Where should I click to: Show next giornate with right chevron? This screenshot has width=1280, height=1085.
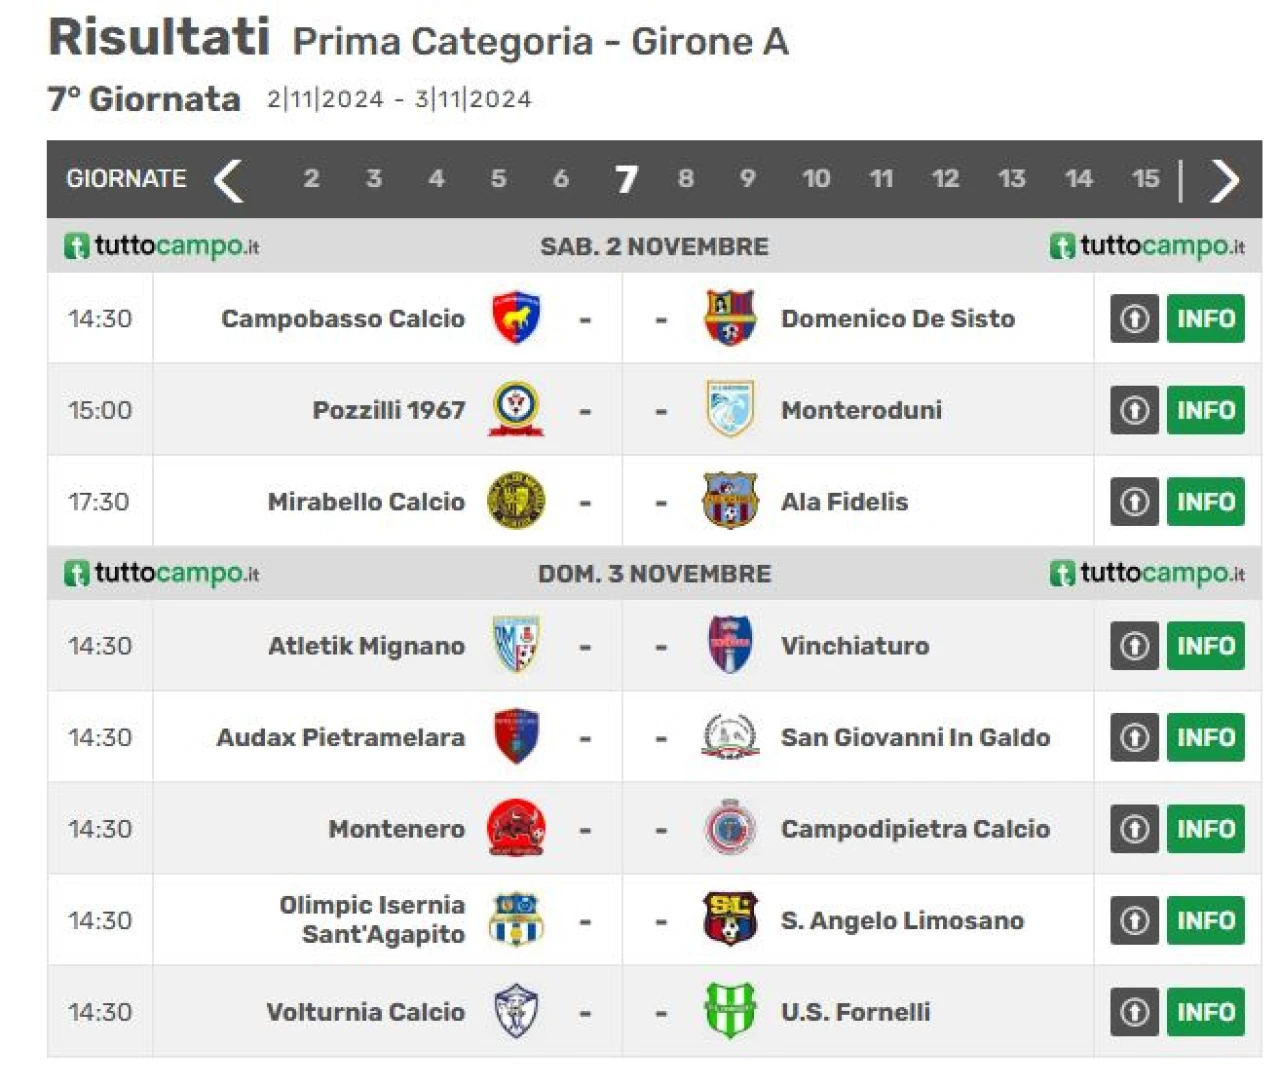click(x=1224, y=180)
